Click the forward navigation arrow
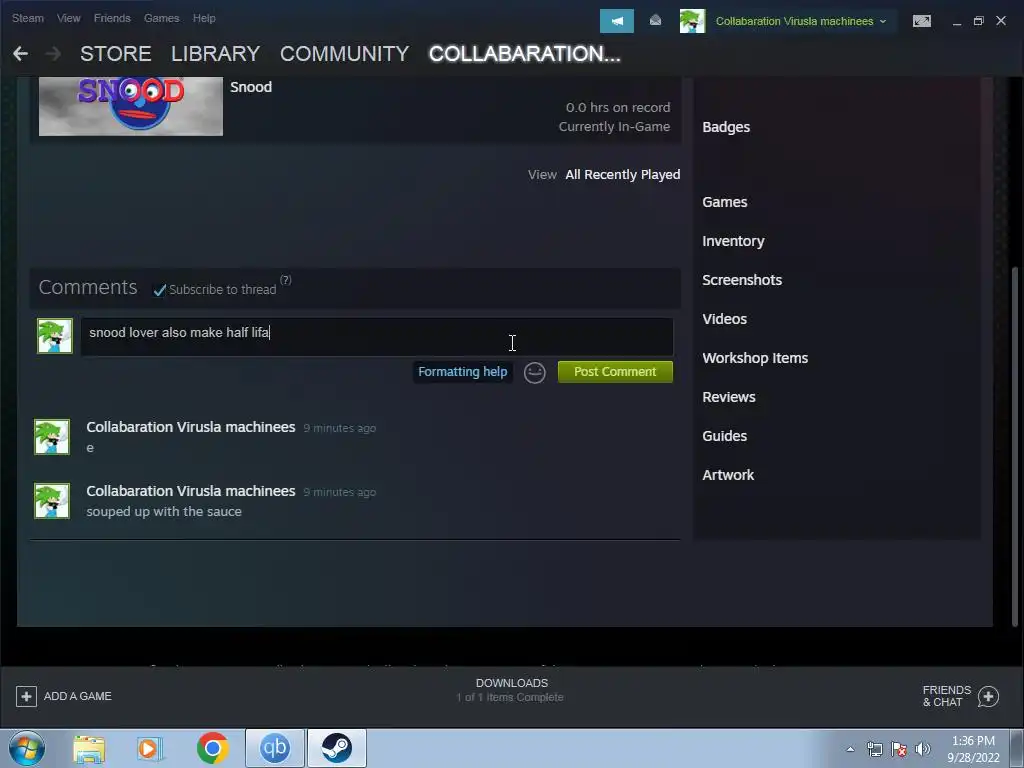 (54, 54)
